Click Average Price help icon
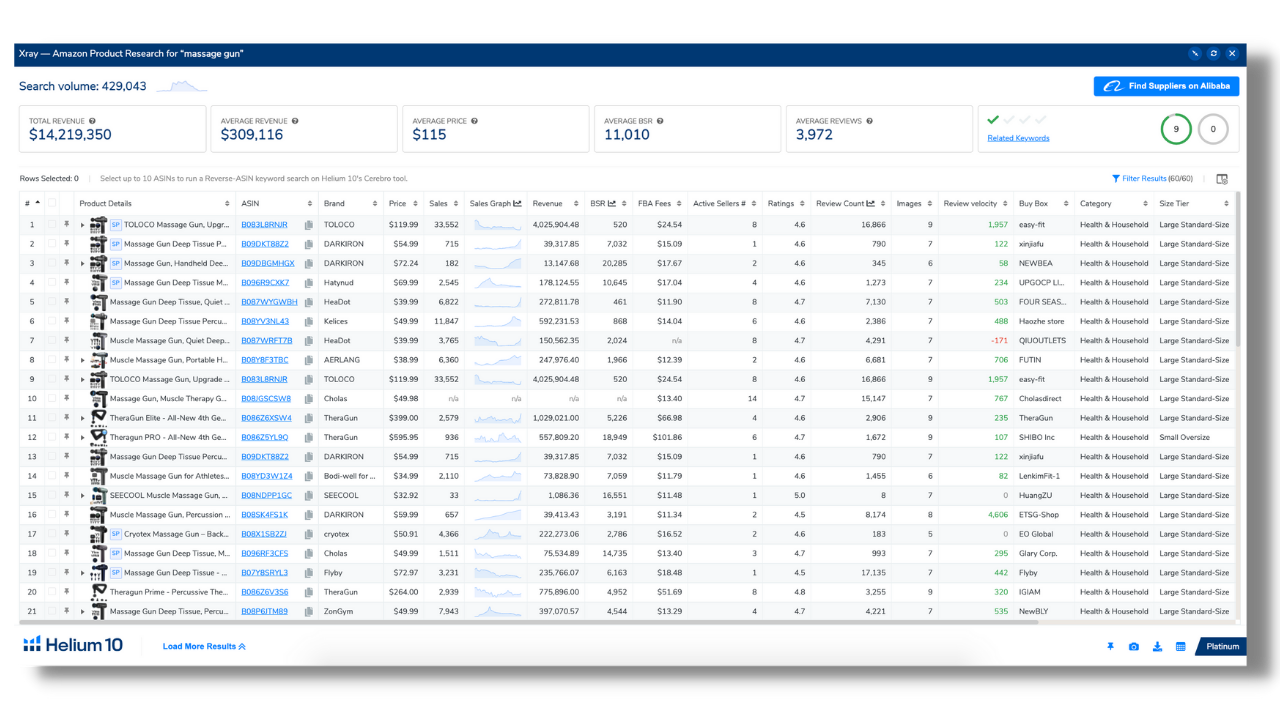 click(474, 121)
